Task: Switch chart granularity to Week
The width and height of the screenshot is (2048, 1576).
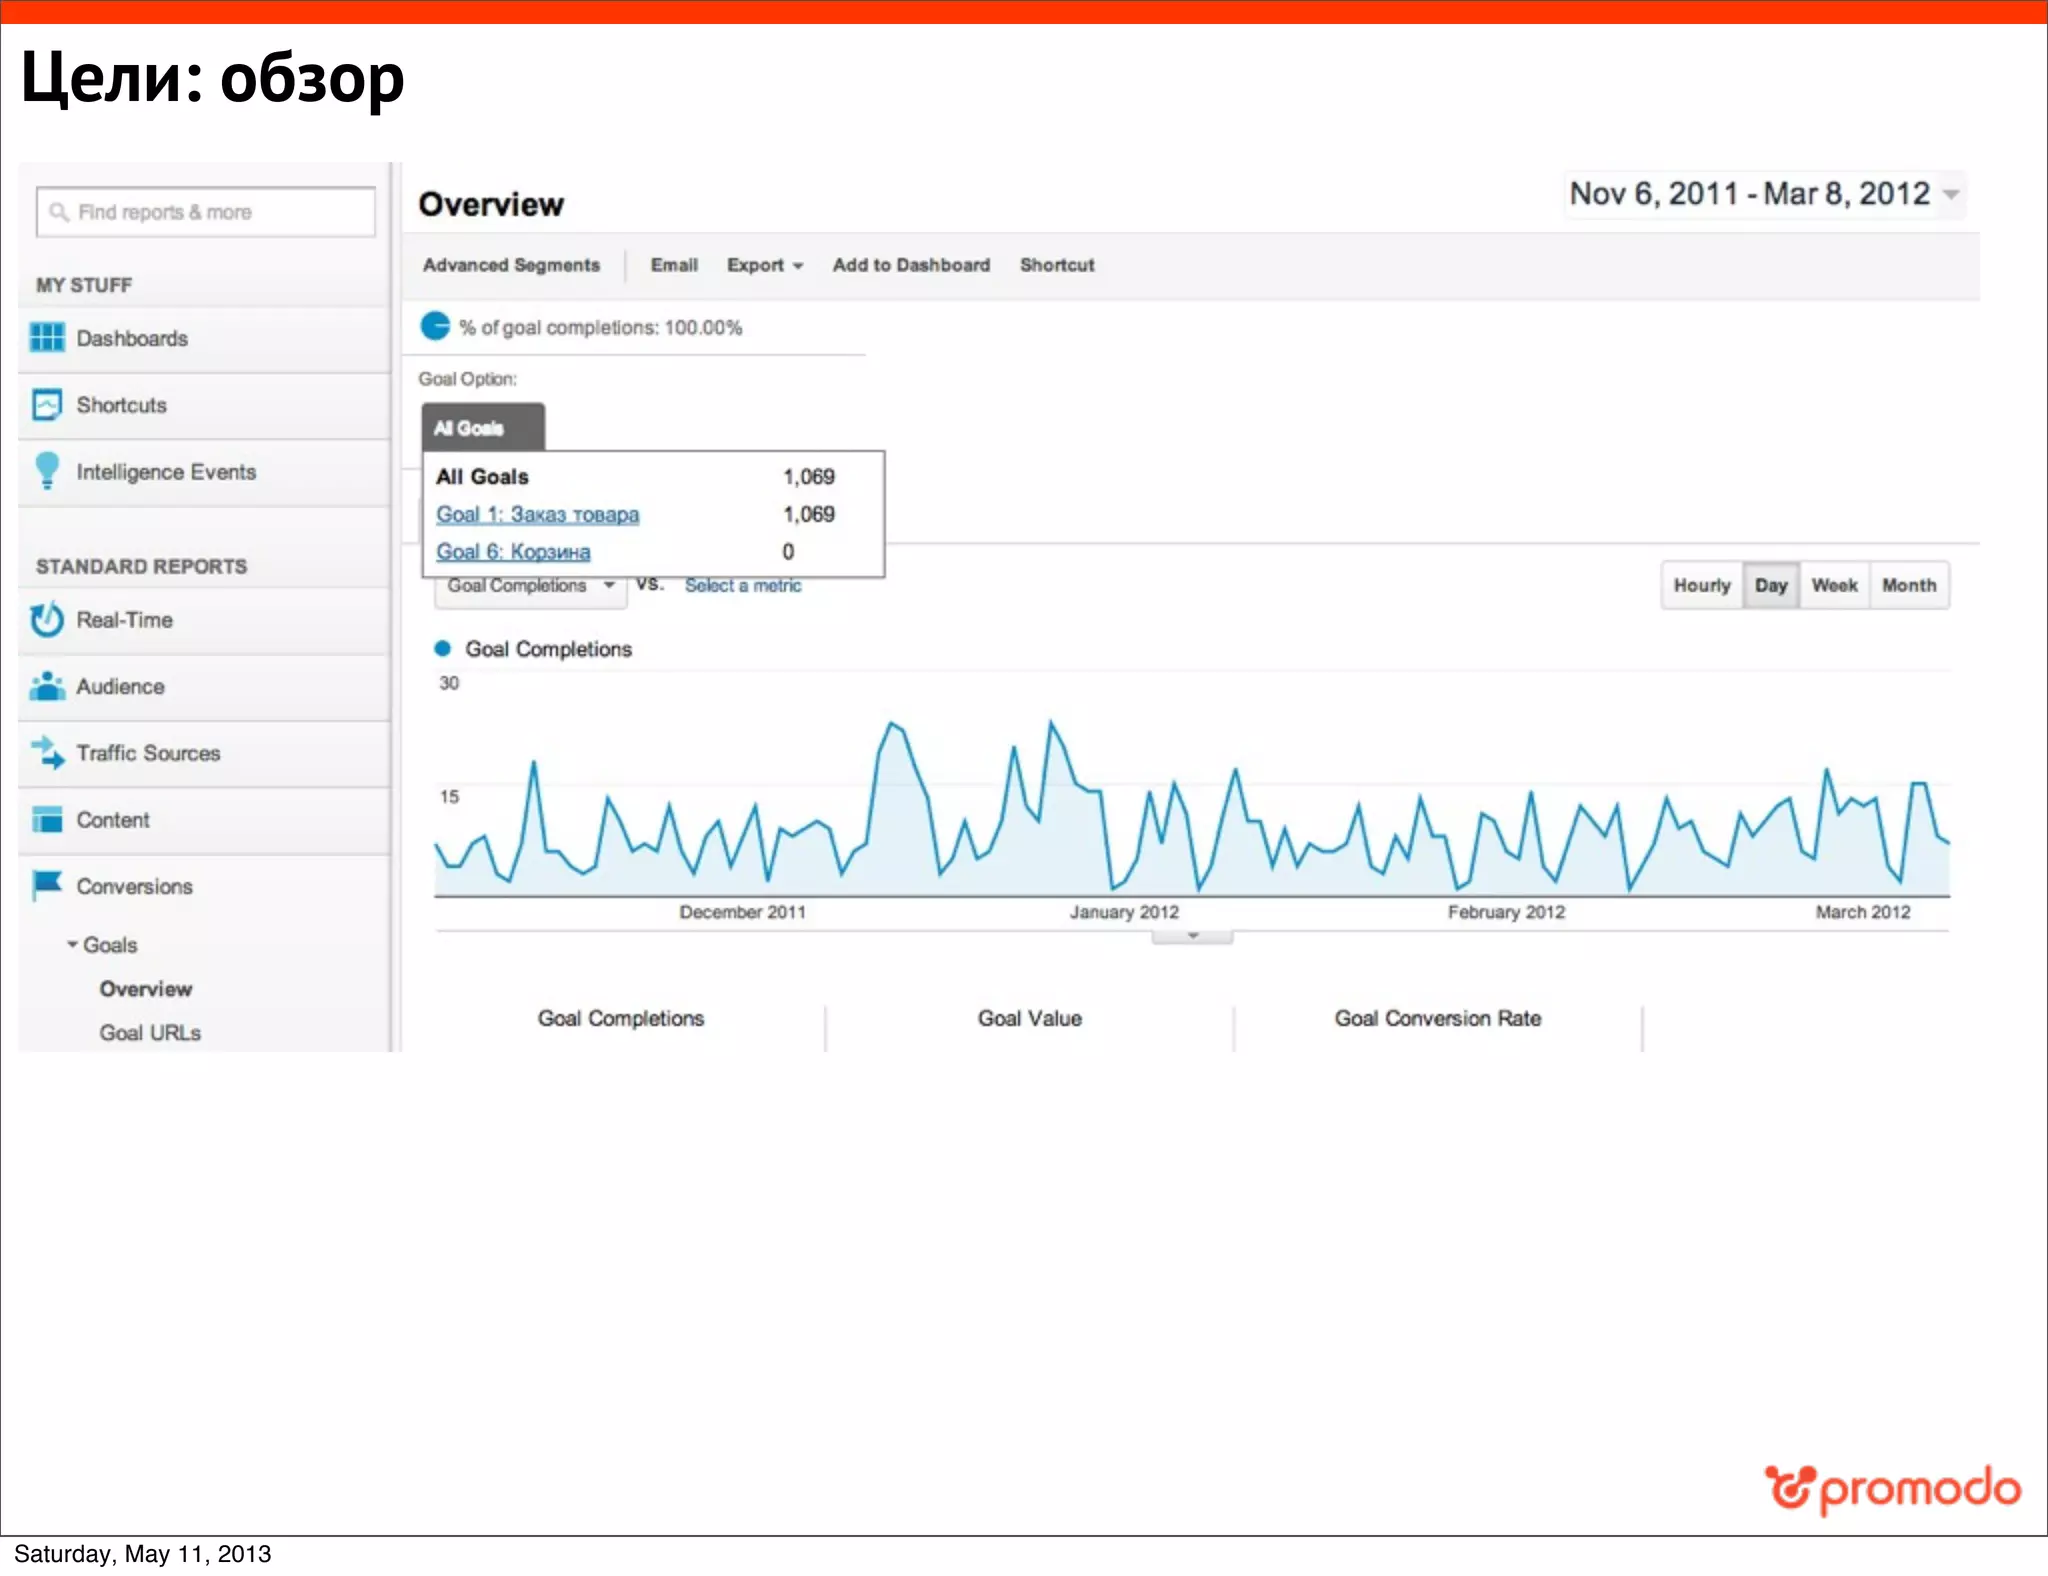Action: click(x=1834, y=585)
